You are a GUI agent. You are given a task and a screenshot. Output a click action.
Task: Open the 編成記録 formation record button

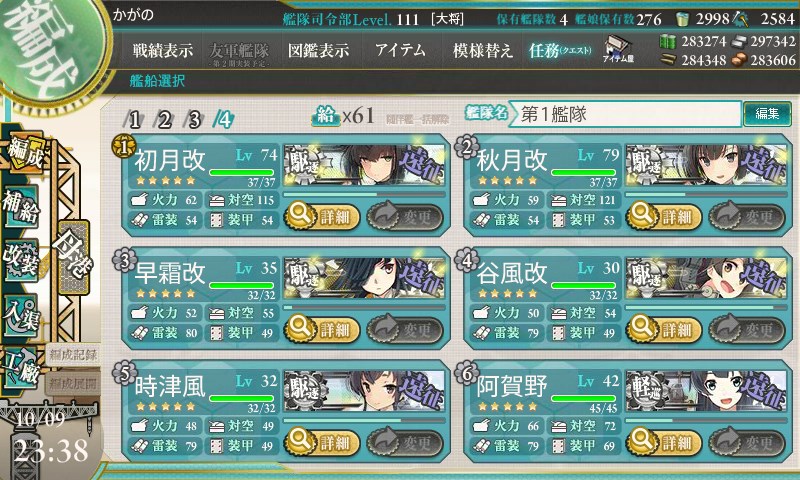(x=72, y=355)
